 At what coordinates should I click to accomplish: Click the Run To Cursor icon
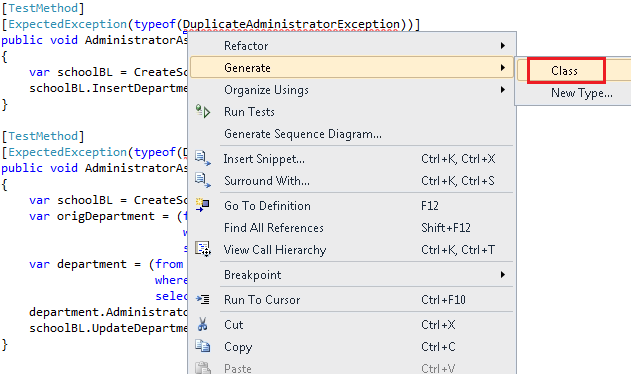[x=203, y=299]
